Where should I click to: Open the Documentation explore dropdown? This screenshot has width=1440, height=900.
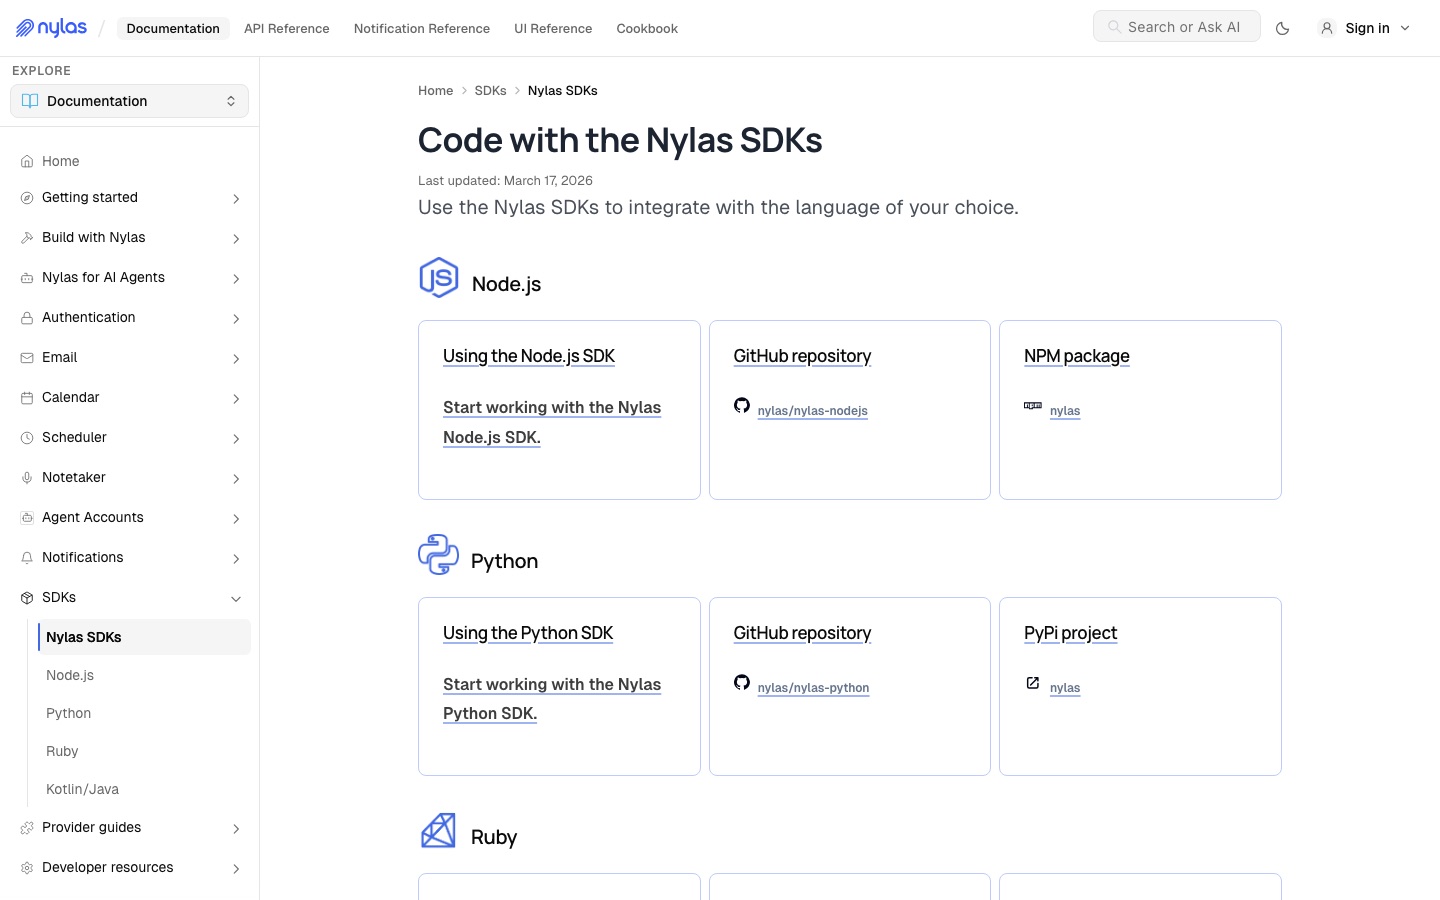pyautogui.click(x=129, y=101)
